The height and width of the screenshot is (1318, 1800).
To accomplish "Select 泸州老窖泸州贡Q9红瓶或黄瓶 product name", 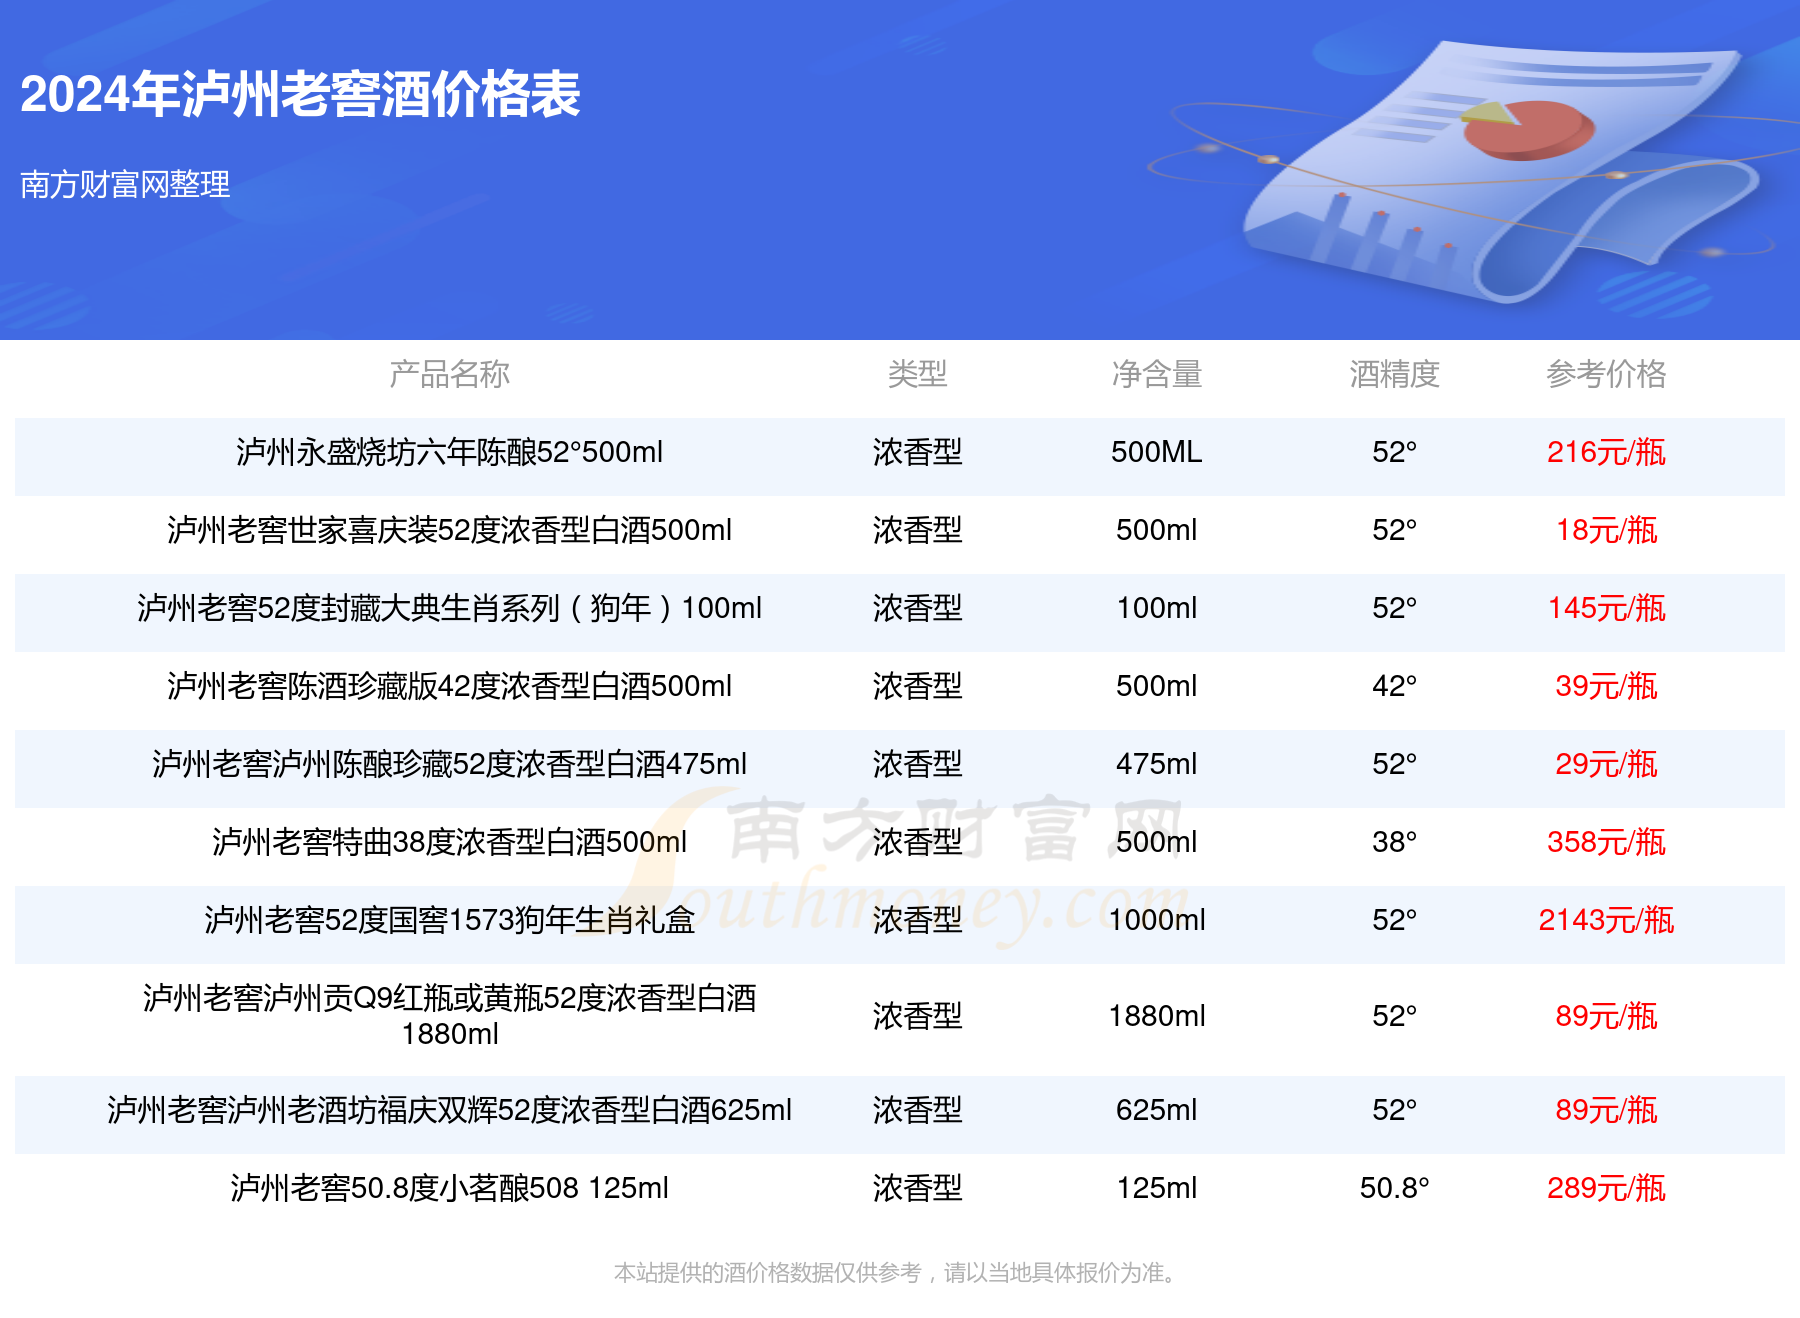I will [x=449, y=1015].
